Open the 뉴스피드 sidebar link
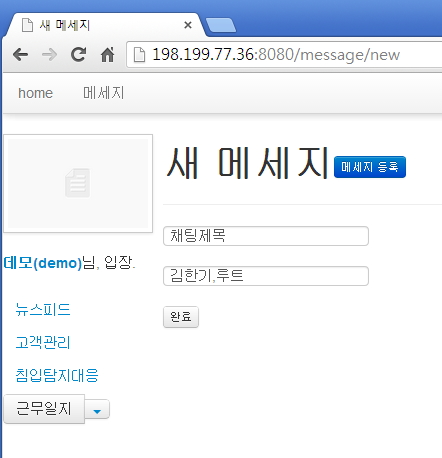 [43, 310]
